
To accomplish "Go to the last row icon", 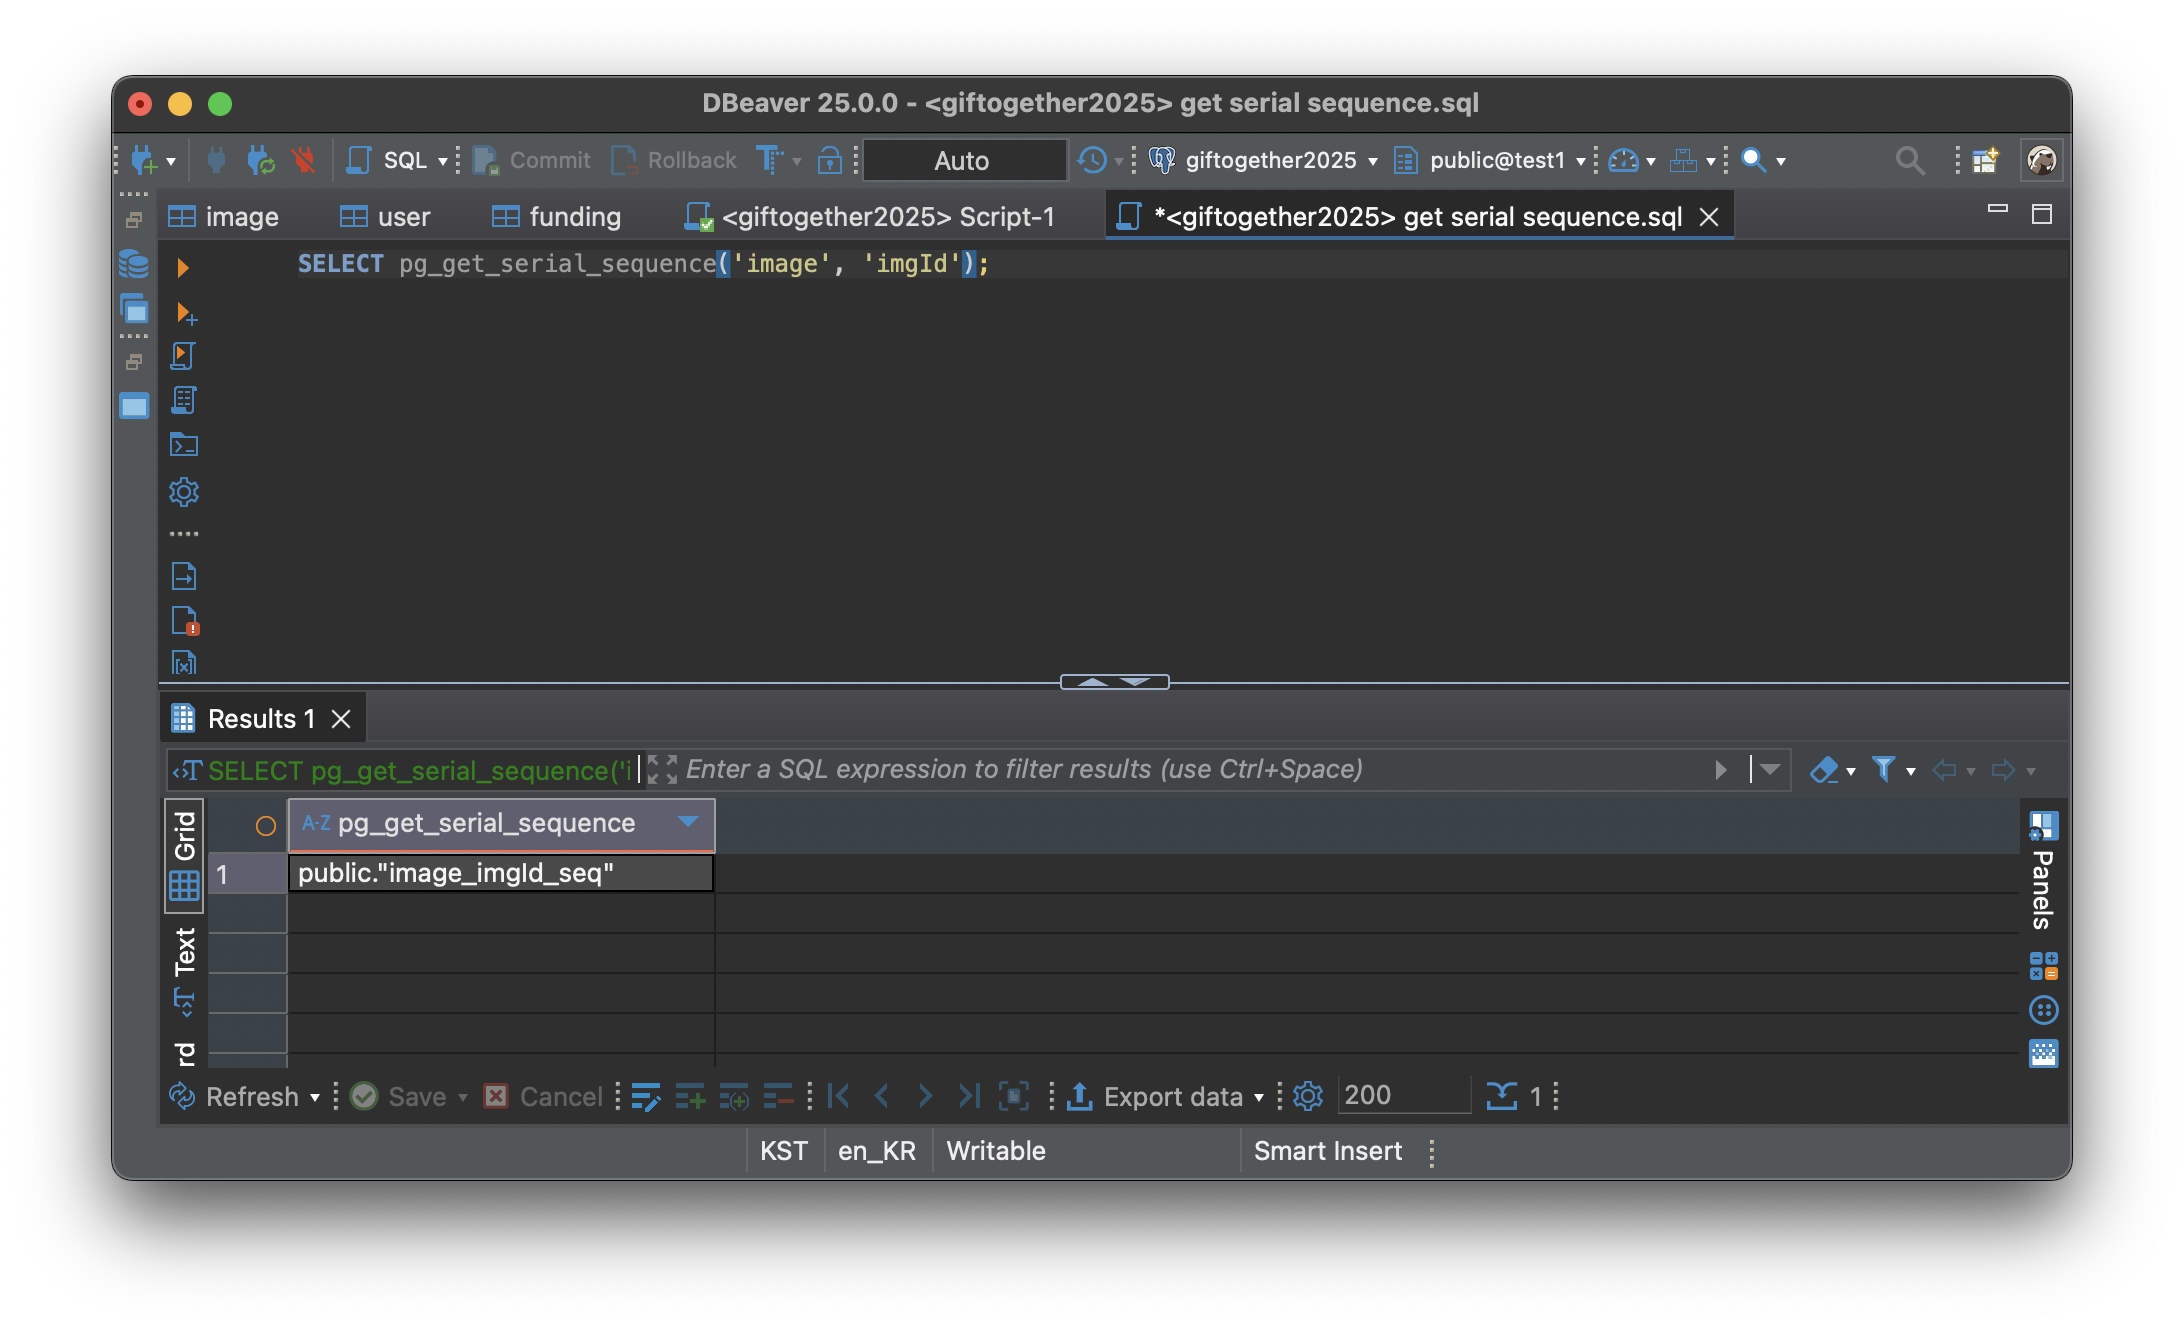I will pyautogui.click(x=968, y=1097).
